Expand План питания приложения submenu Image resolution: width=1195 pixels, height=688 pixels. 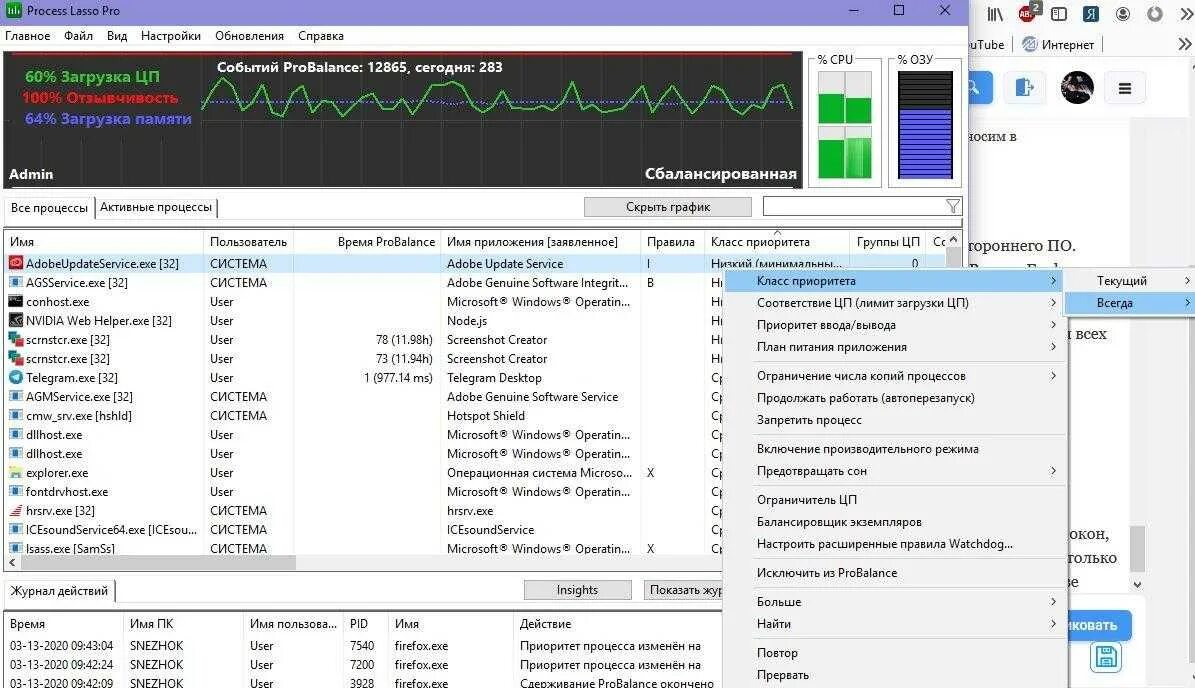click(x=895, y=347)
